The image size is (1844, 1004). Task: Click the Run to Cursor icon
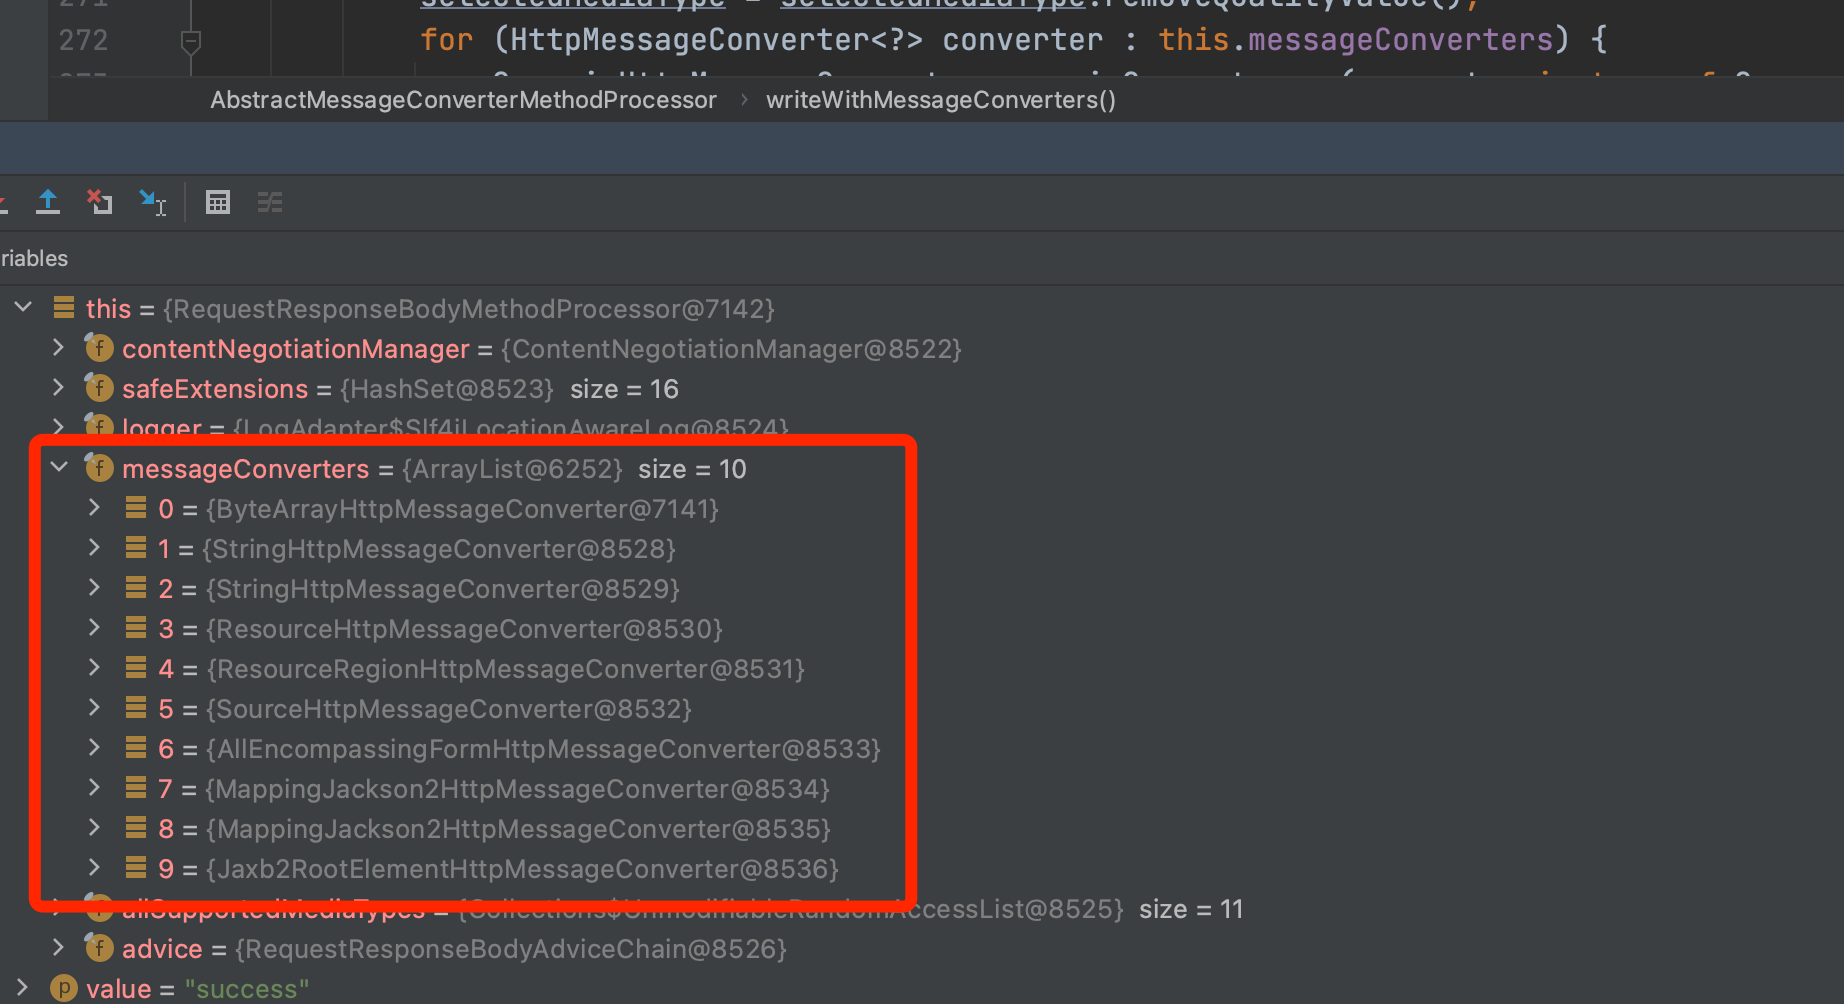pyautogui.click(x=153, y=203)
